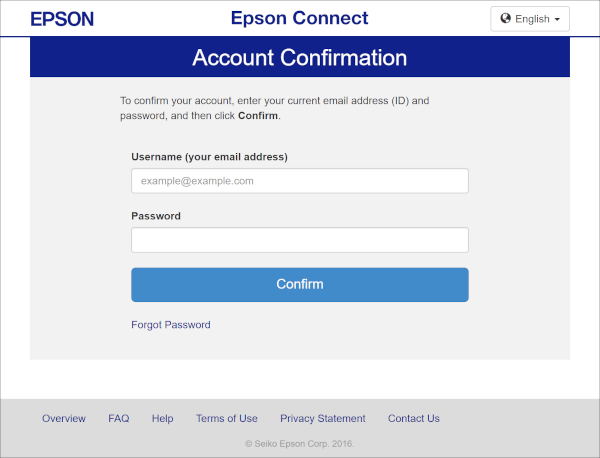Expand the language caret arrow
The height and width of the screenshot is (458, 600).
[x=557, y=19]
